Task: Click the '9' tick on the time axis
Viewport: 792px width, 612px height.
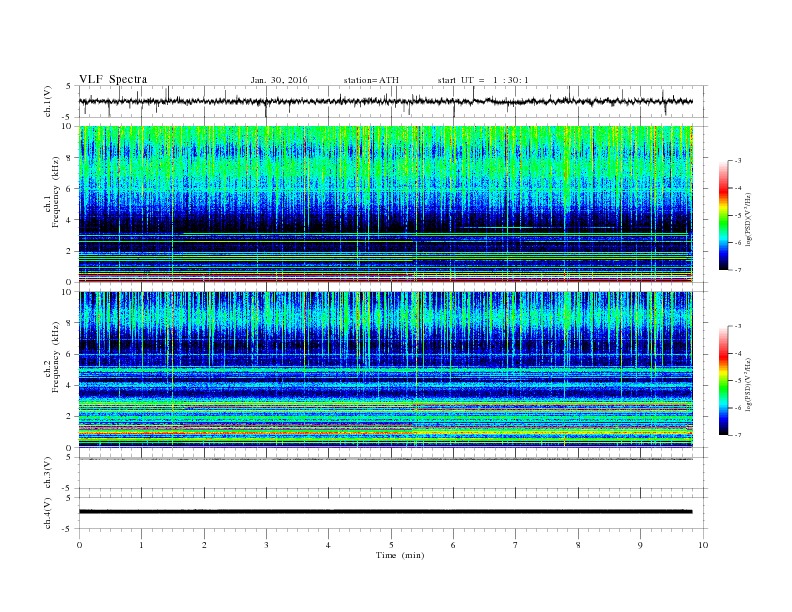Action: [x=640, y=545]
